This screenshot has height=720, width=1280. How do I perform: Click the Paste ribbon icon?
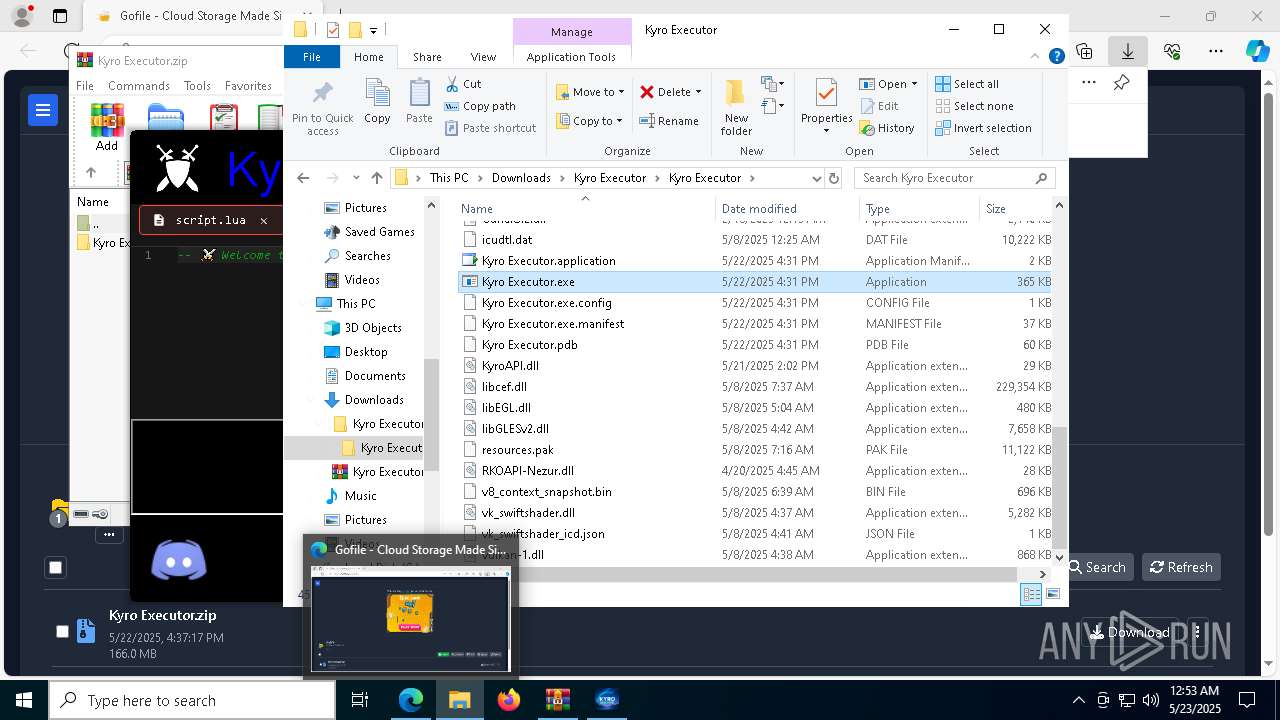click(x=419, y=94)
